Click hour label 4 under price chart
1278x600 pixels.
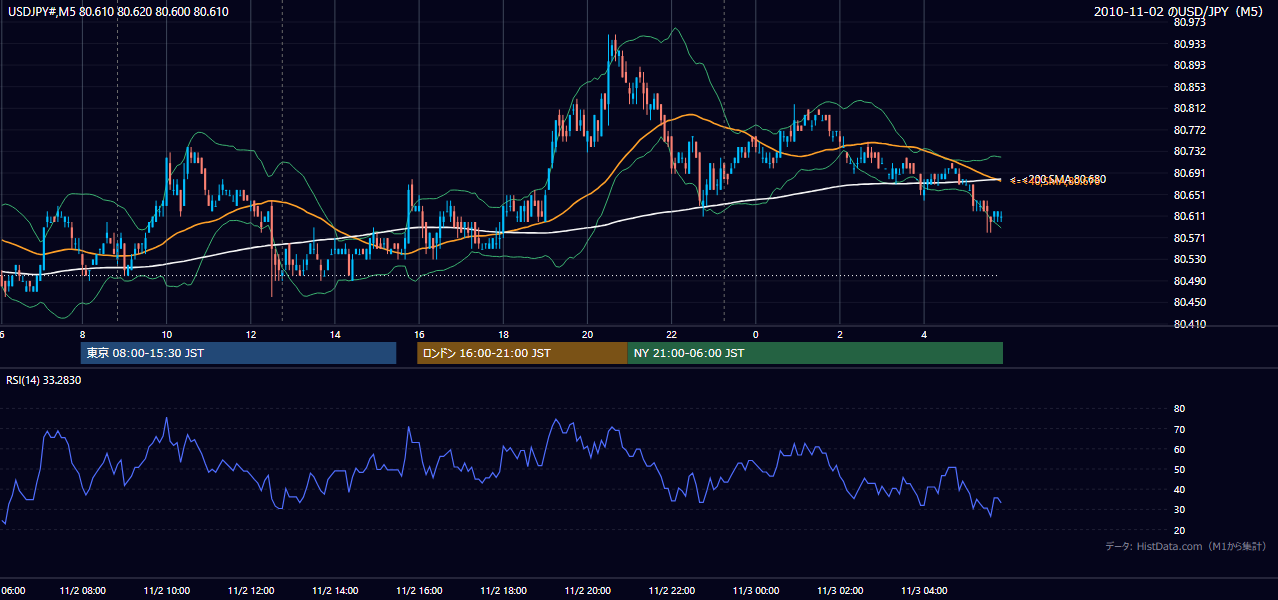coord(925,335)
